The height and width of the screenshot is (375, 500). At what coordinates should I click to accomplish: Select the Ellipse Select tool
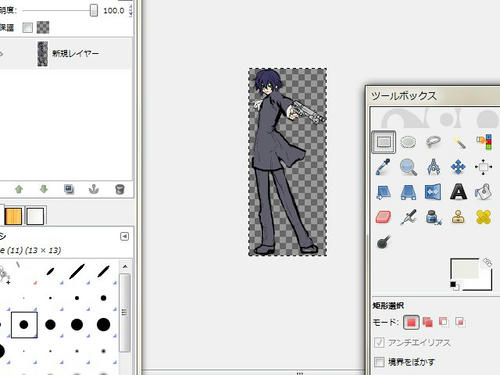coord(408,142)
